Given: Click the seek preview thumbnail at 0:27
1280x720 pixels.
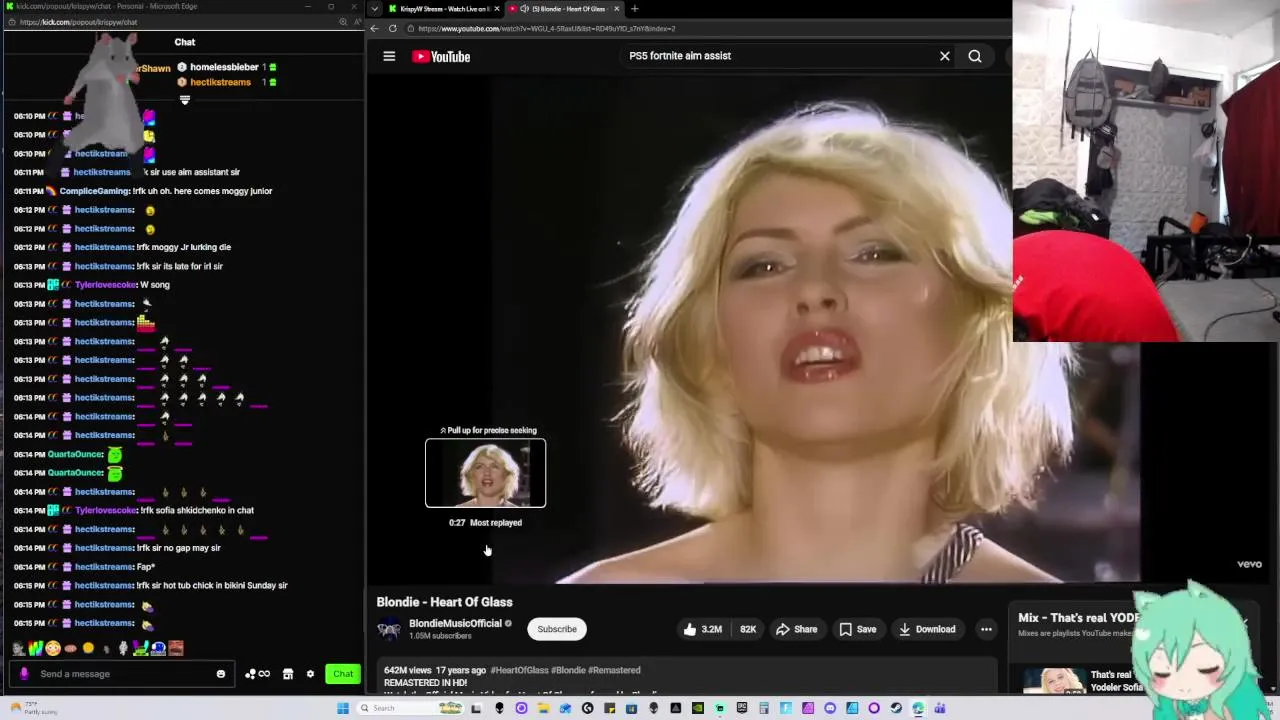Looking at the screenshot, I should click(485, 473).
